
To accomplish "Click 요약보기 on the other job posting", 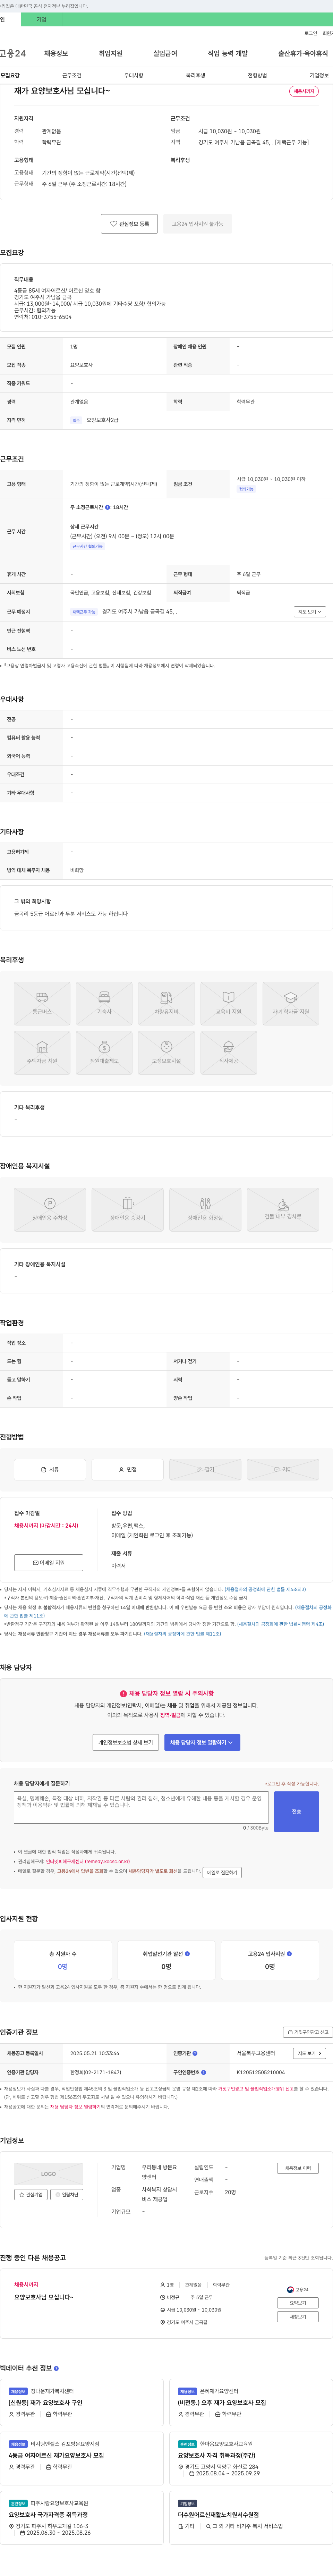I will (298, 2303).
